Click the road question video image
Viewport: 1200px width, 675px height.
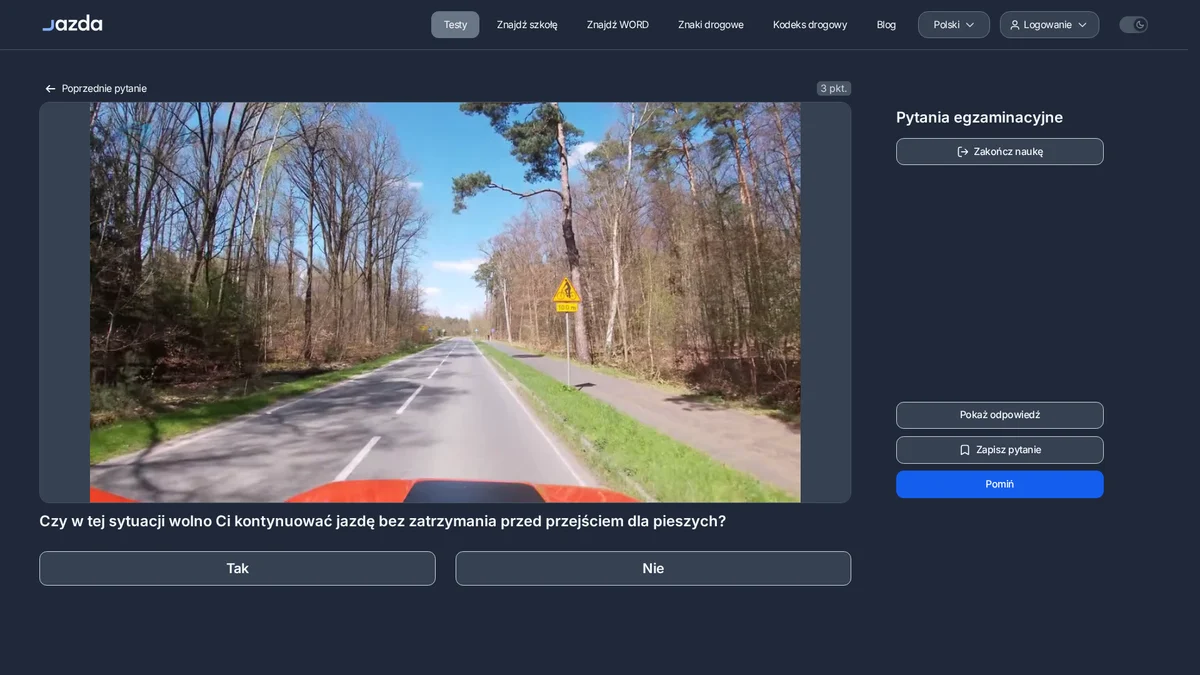[x=445, y=302]
